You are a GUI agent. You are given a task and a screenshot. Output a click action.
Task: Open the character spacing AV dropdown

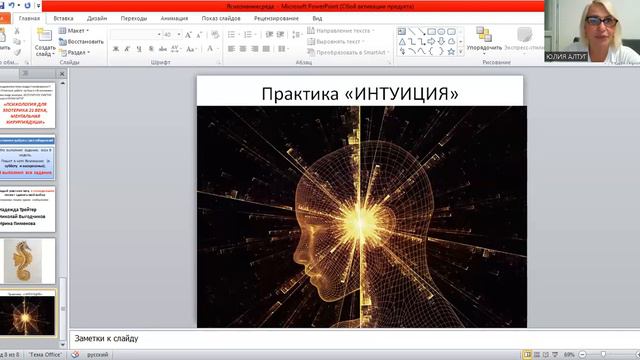(176, 49)
